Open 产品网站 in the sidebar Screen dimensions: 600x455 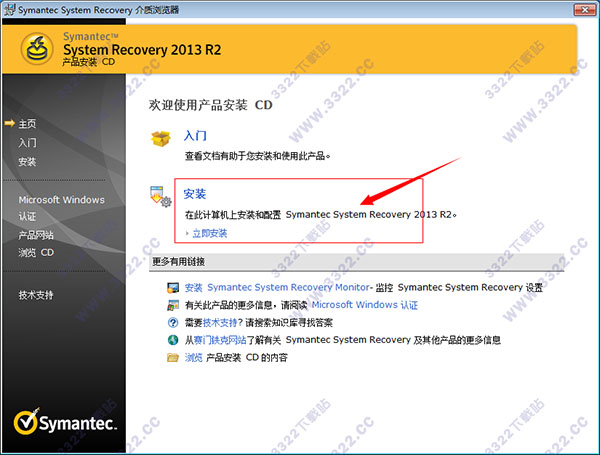tap(36, 235)
